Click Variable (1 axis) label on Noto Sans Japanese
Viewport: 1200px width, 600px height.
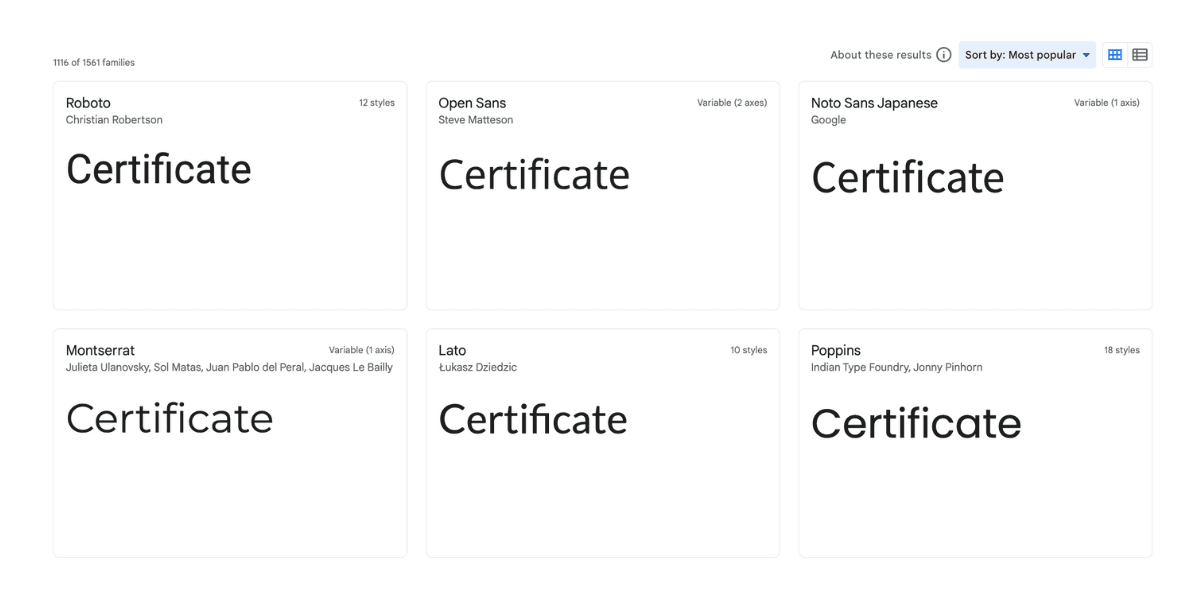click(x=1107, y=103)
